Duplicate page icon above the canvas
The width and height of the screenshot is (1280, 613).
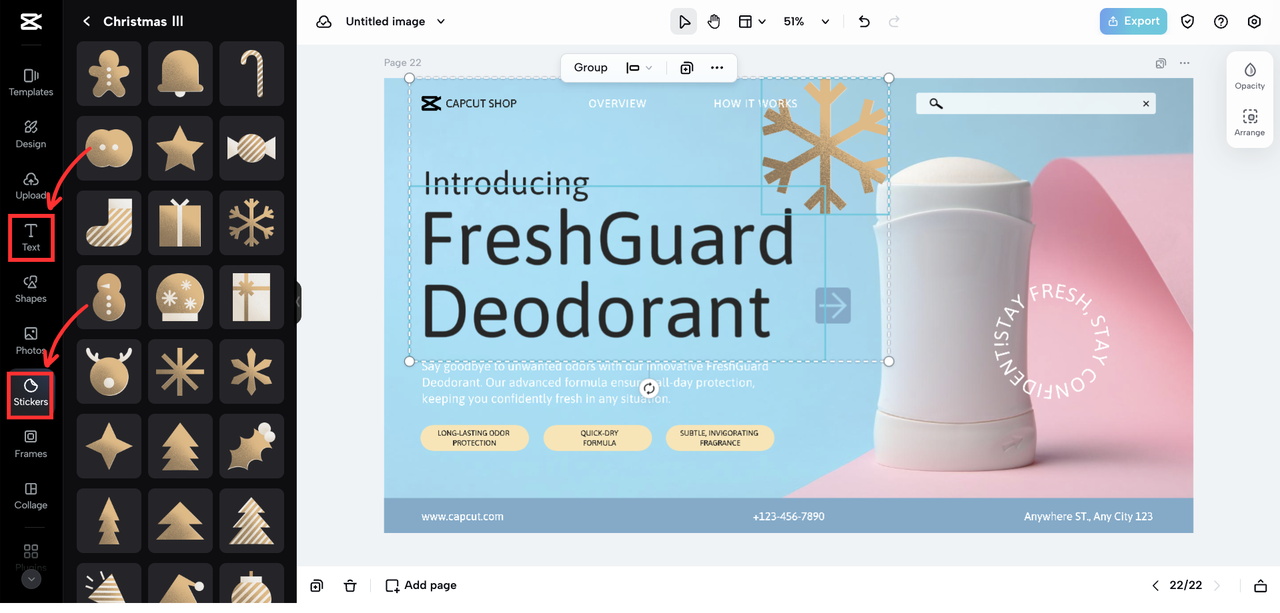(1161, 63)
